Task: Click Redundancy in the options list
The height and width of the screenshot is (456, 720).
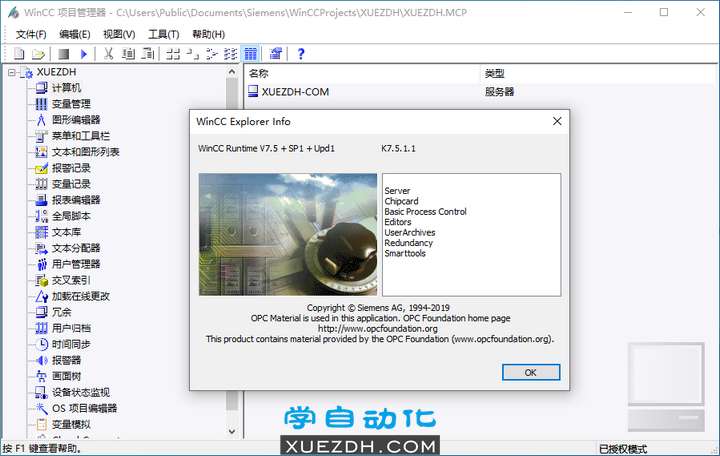Action: coord(408,243)
